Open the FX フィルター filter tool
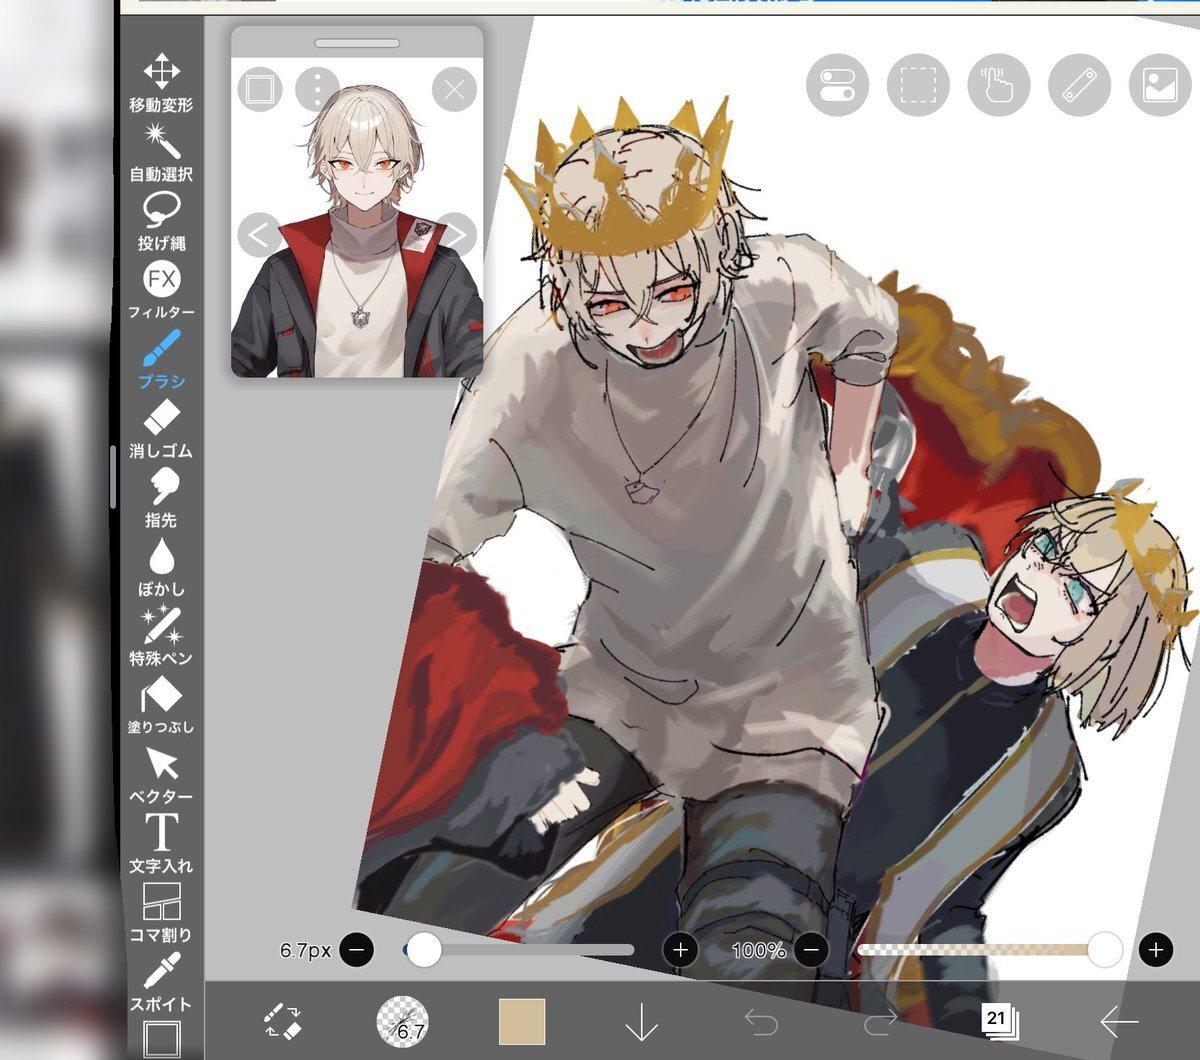Screen dimensions: 1200x1060 161,291
